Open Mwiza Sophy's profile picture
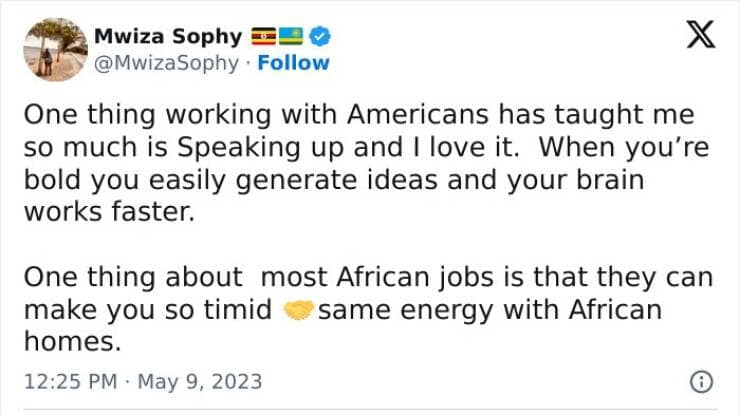This screenshot has width=740, height=415. pos(54,49)
